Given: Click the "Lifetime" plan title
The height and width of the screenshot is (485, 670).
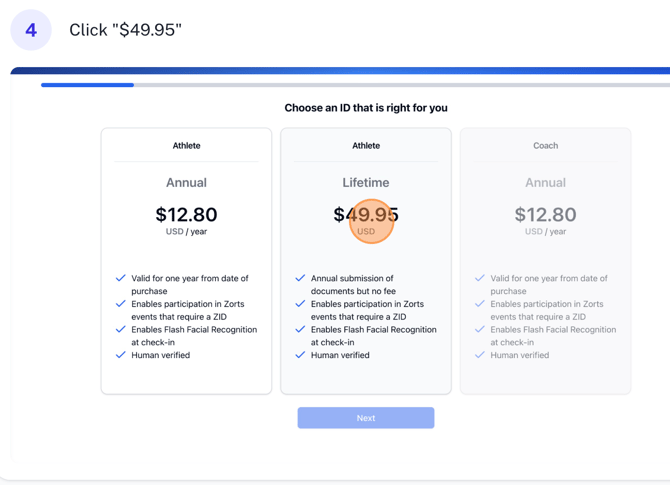Looking at the screenshot, I should [x=366, y=183].
